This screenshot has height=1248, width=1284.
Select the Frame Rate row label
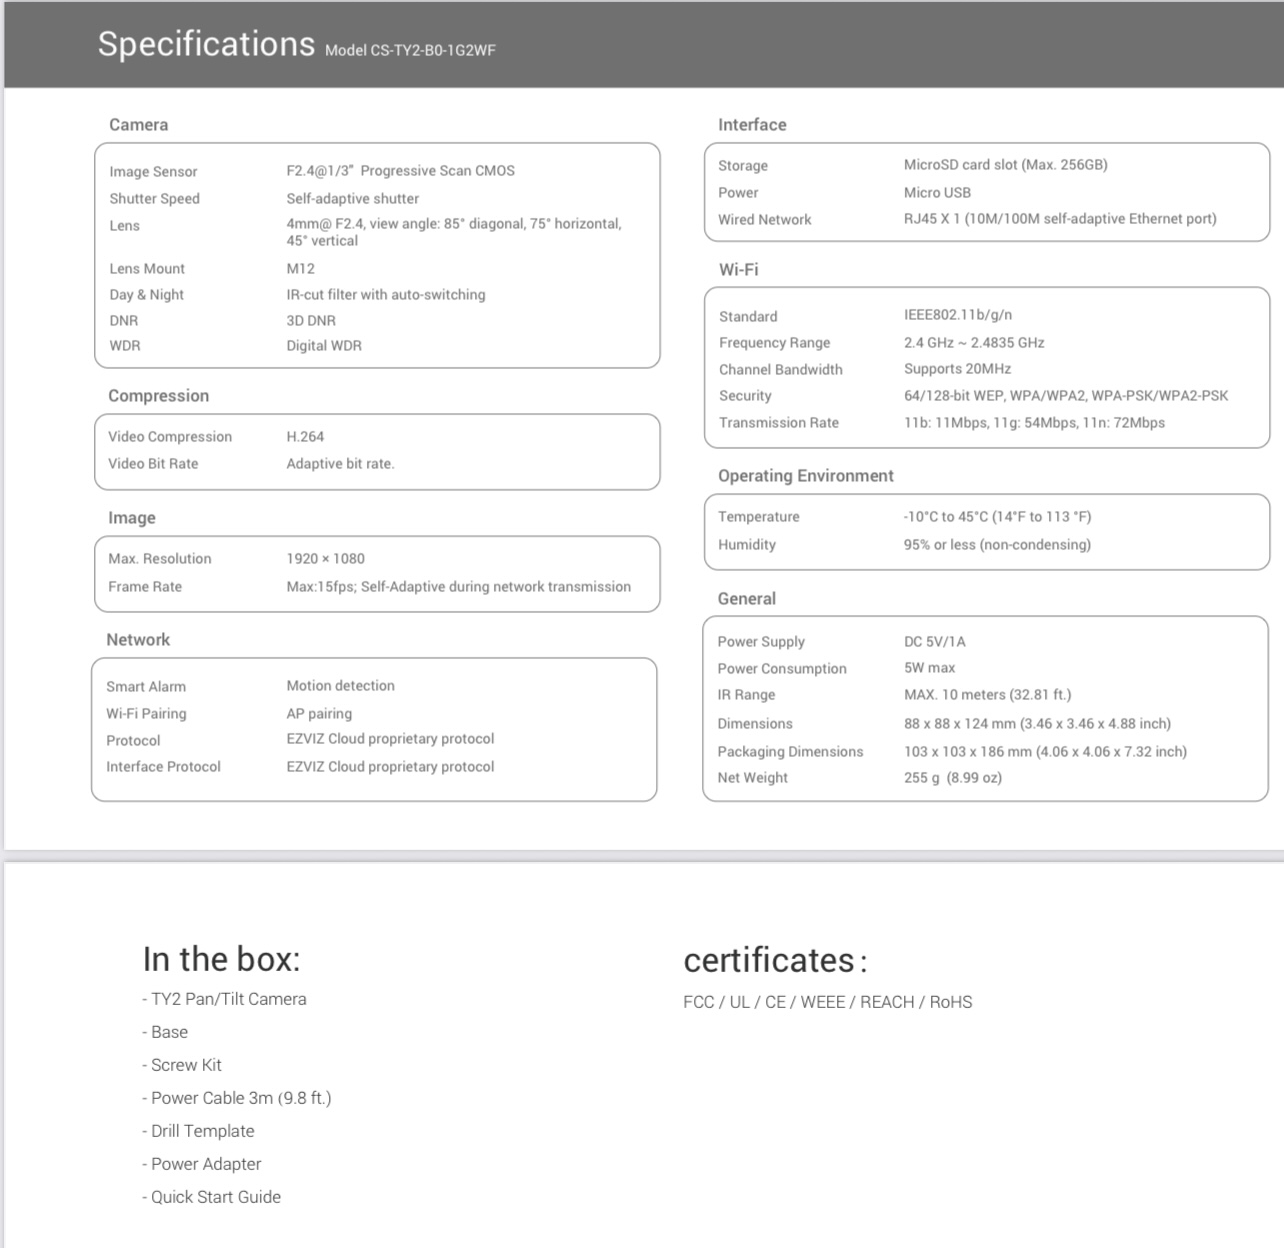(x=145, y=587)
